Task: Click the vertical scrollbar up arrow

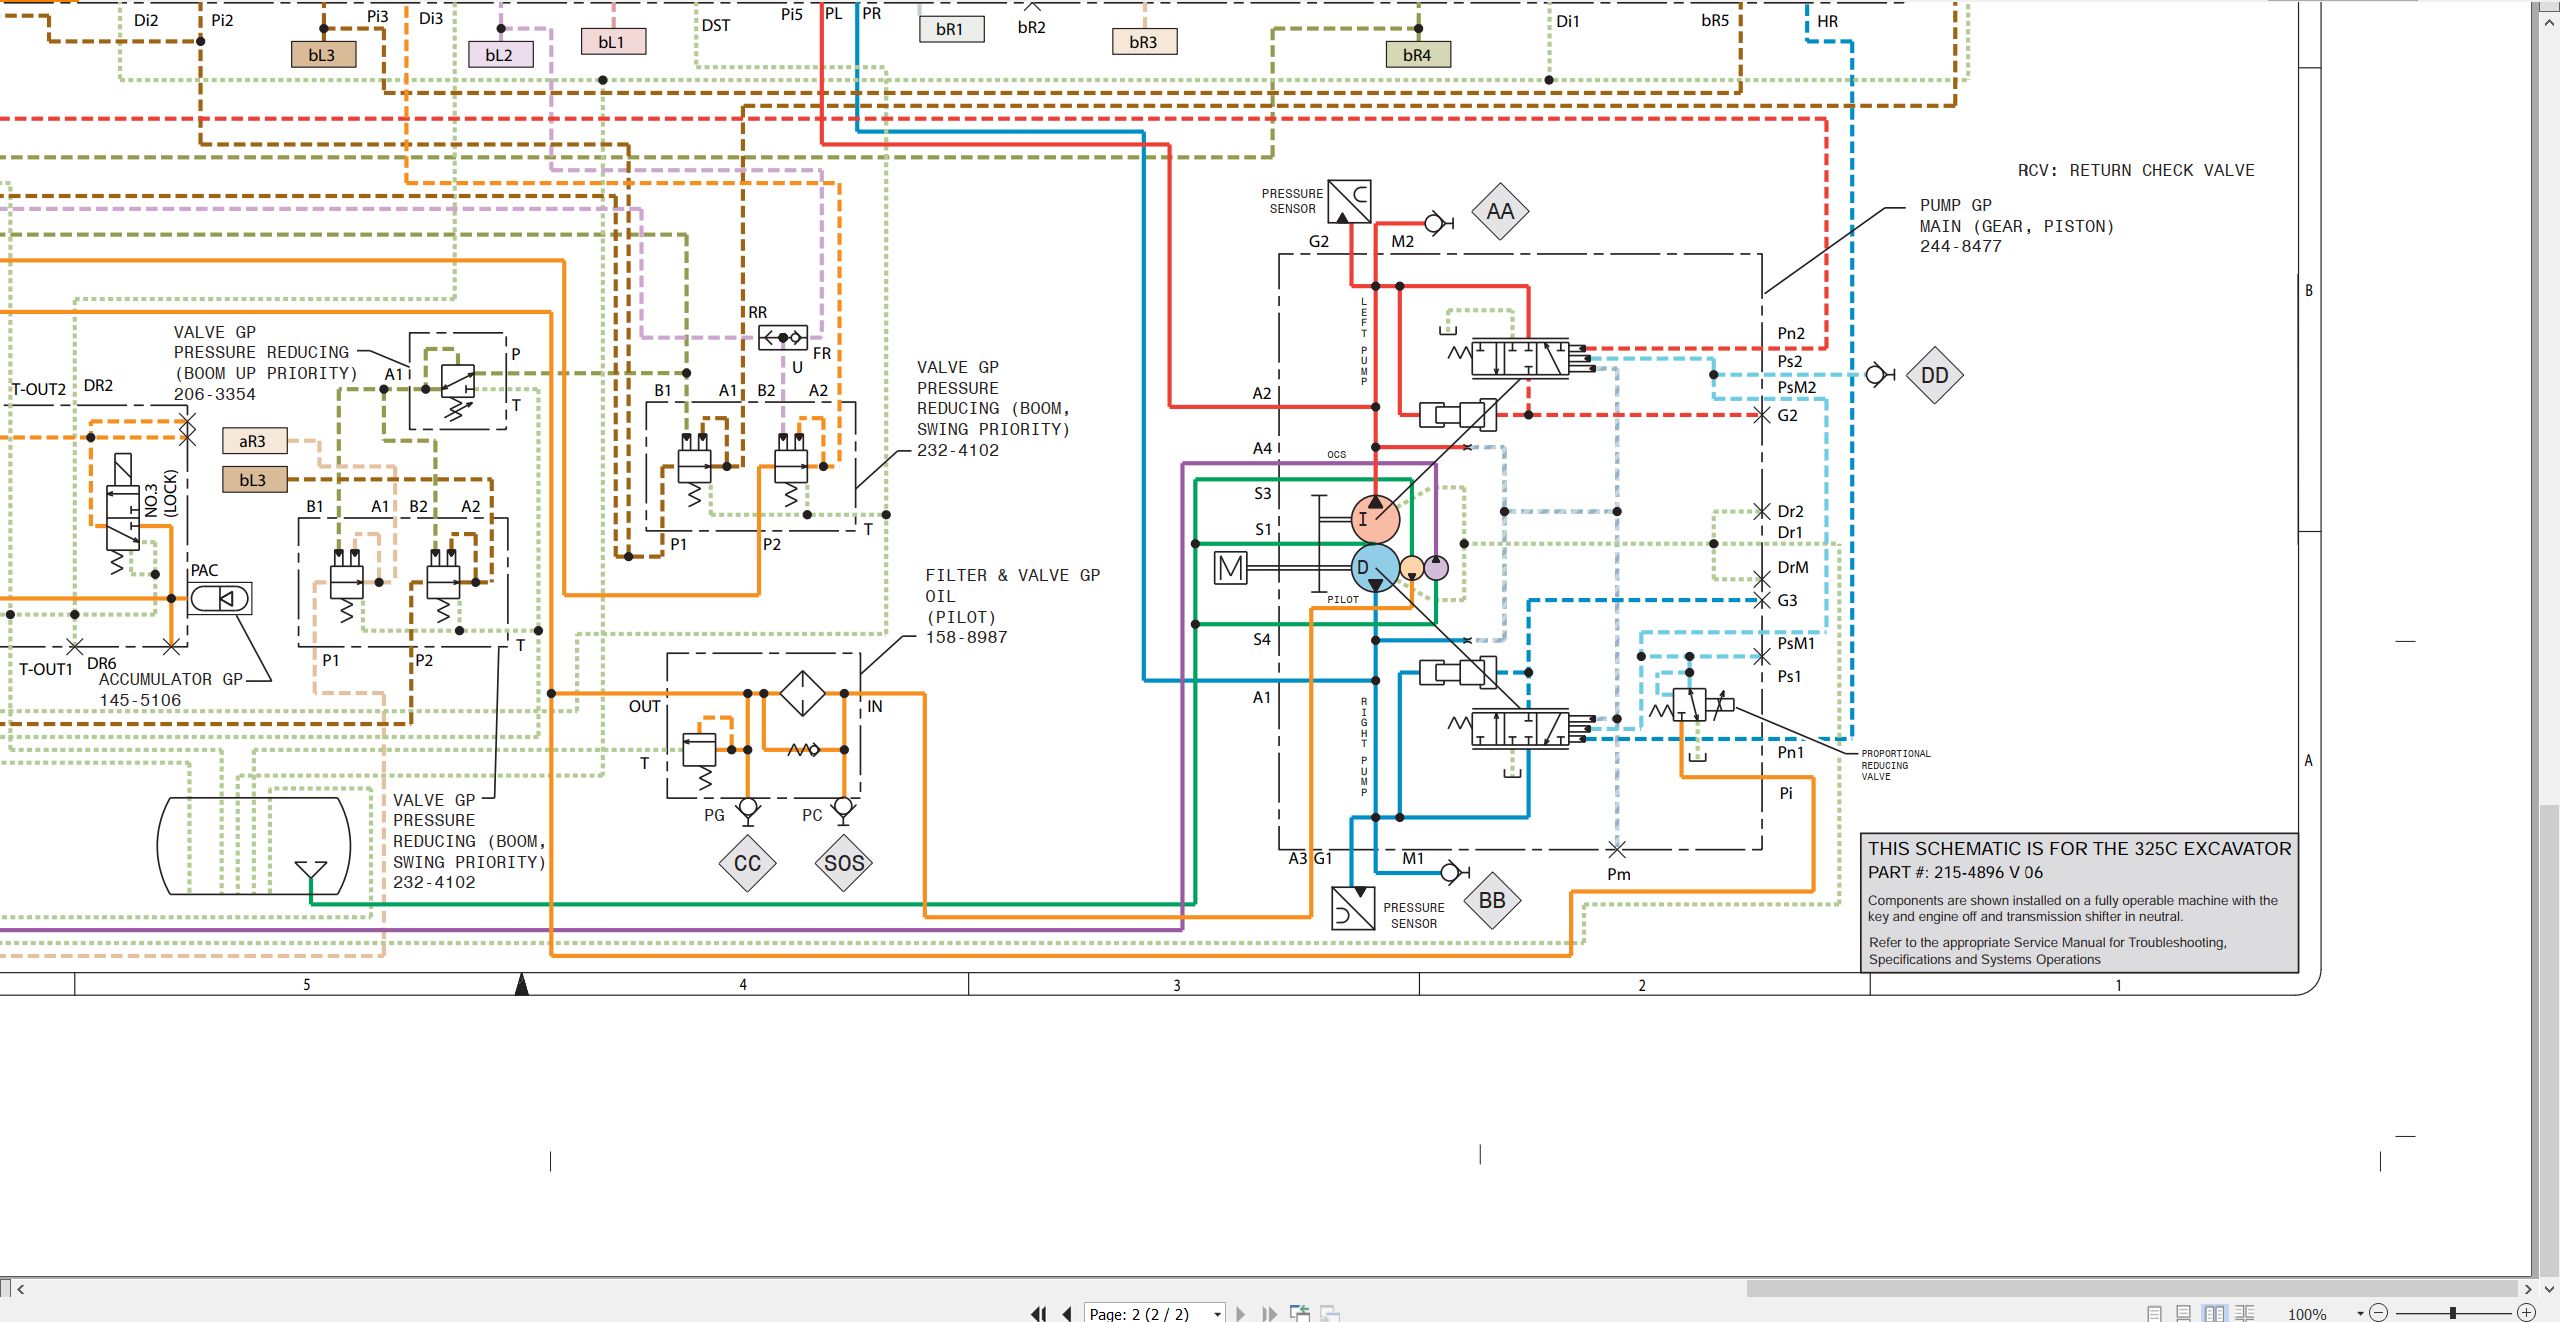Action: [x=2548, y=21]
